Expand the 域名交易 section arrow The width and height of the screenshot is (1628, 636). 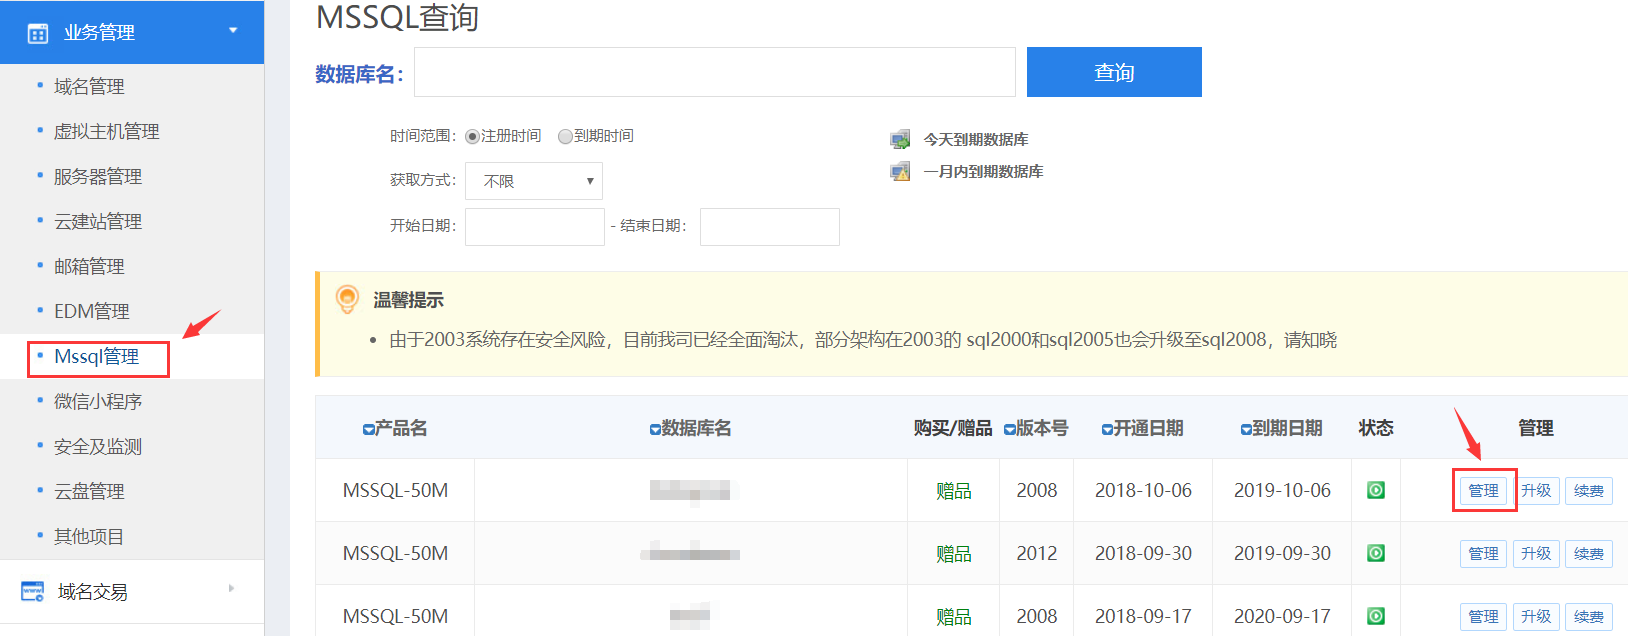[231, 588]
